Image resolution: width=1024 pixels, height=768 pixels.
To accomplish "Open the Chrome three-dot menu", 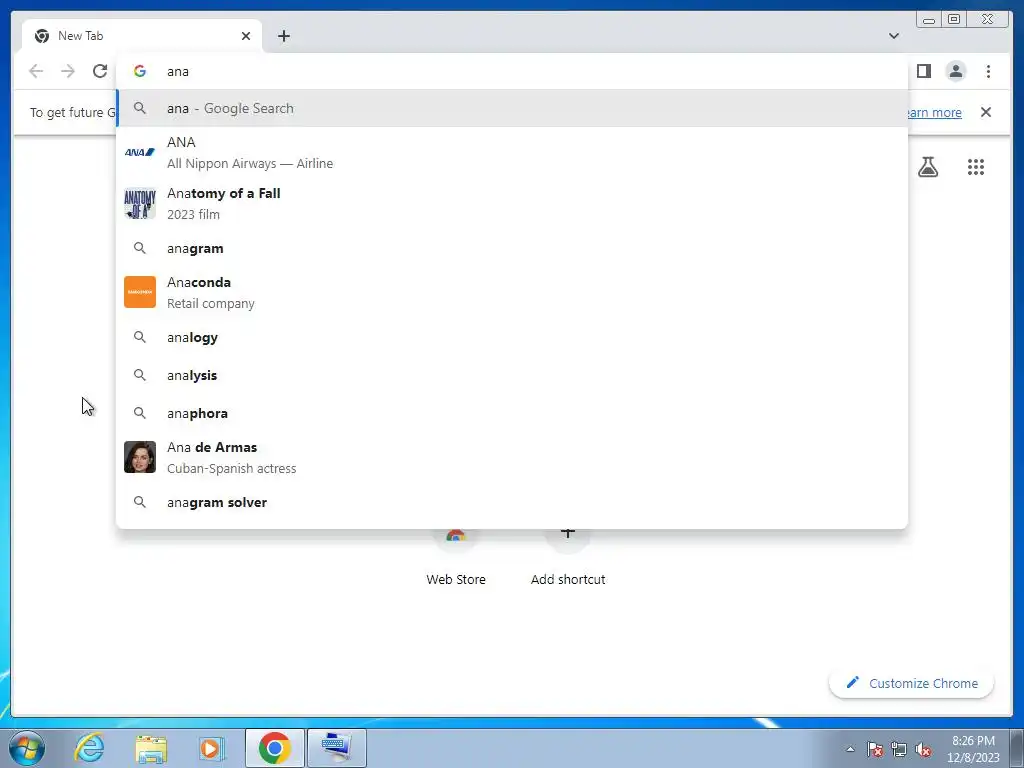I will point(988,71).
